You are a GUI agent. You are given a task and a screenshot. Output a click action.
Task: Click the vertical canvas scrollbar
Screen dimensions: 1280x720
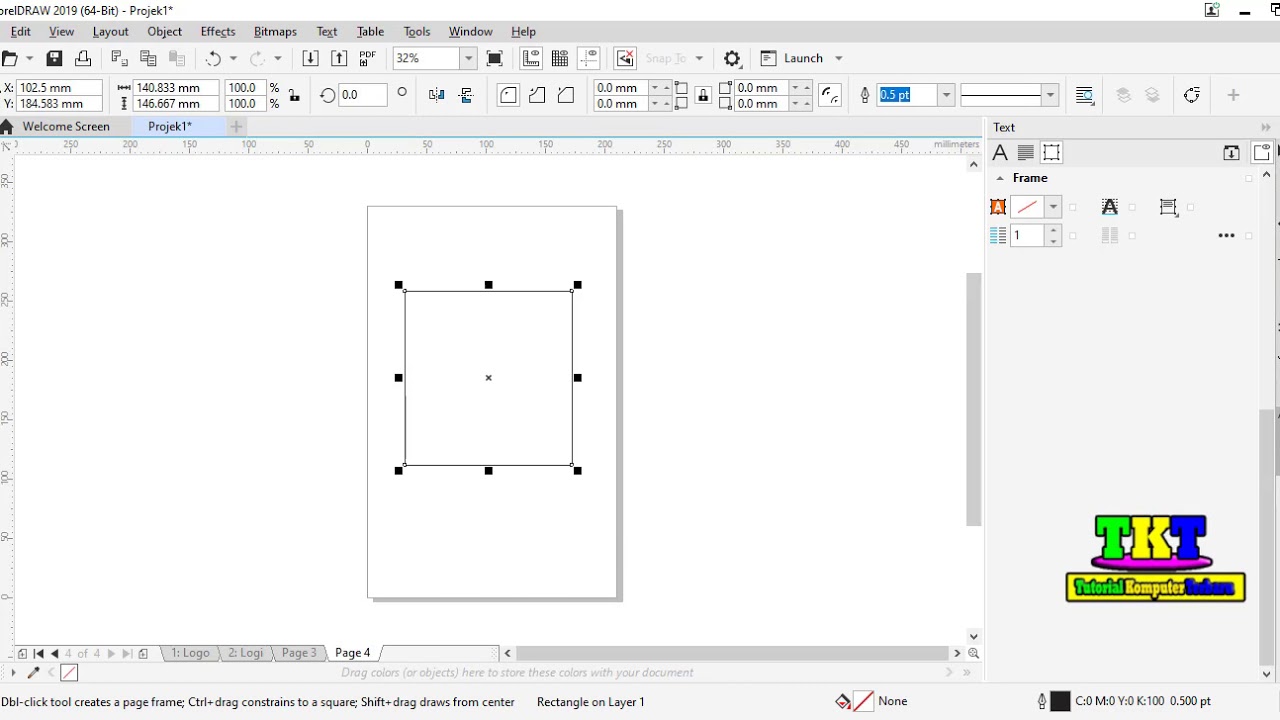click(974, 399)
